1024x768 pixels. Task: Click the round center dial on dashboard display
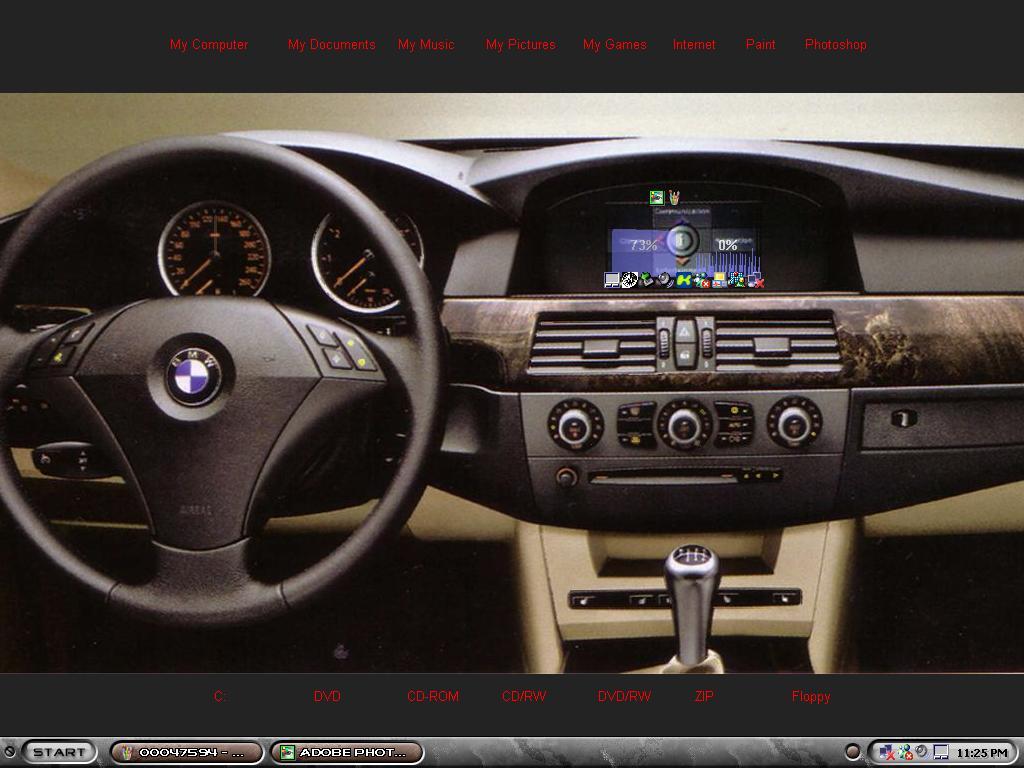682,240
